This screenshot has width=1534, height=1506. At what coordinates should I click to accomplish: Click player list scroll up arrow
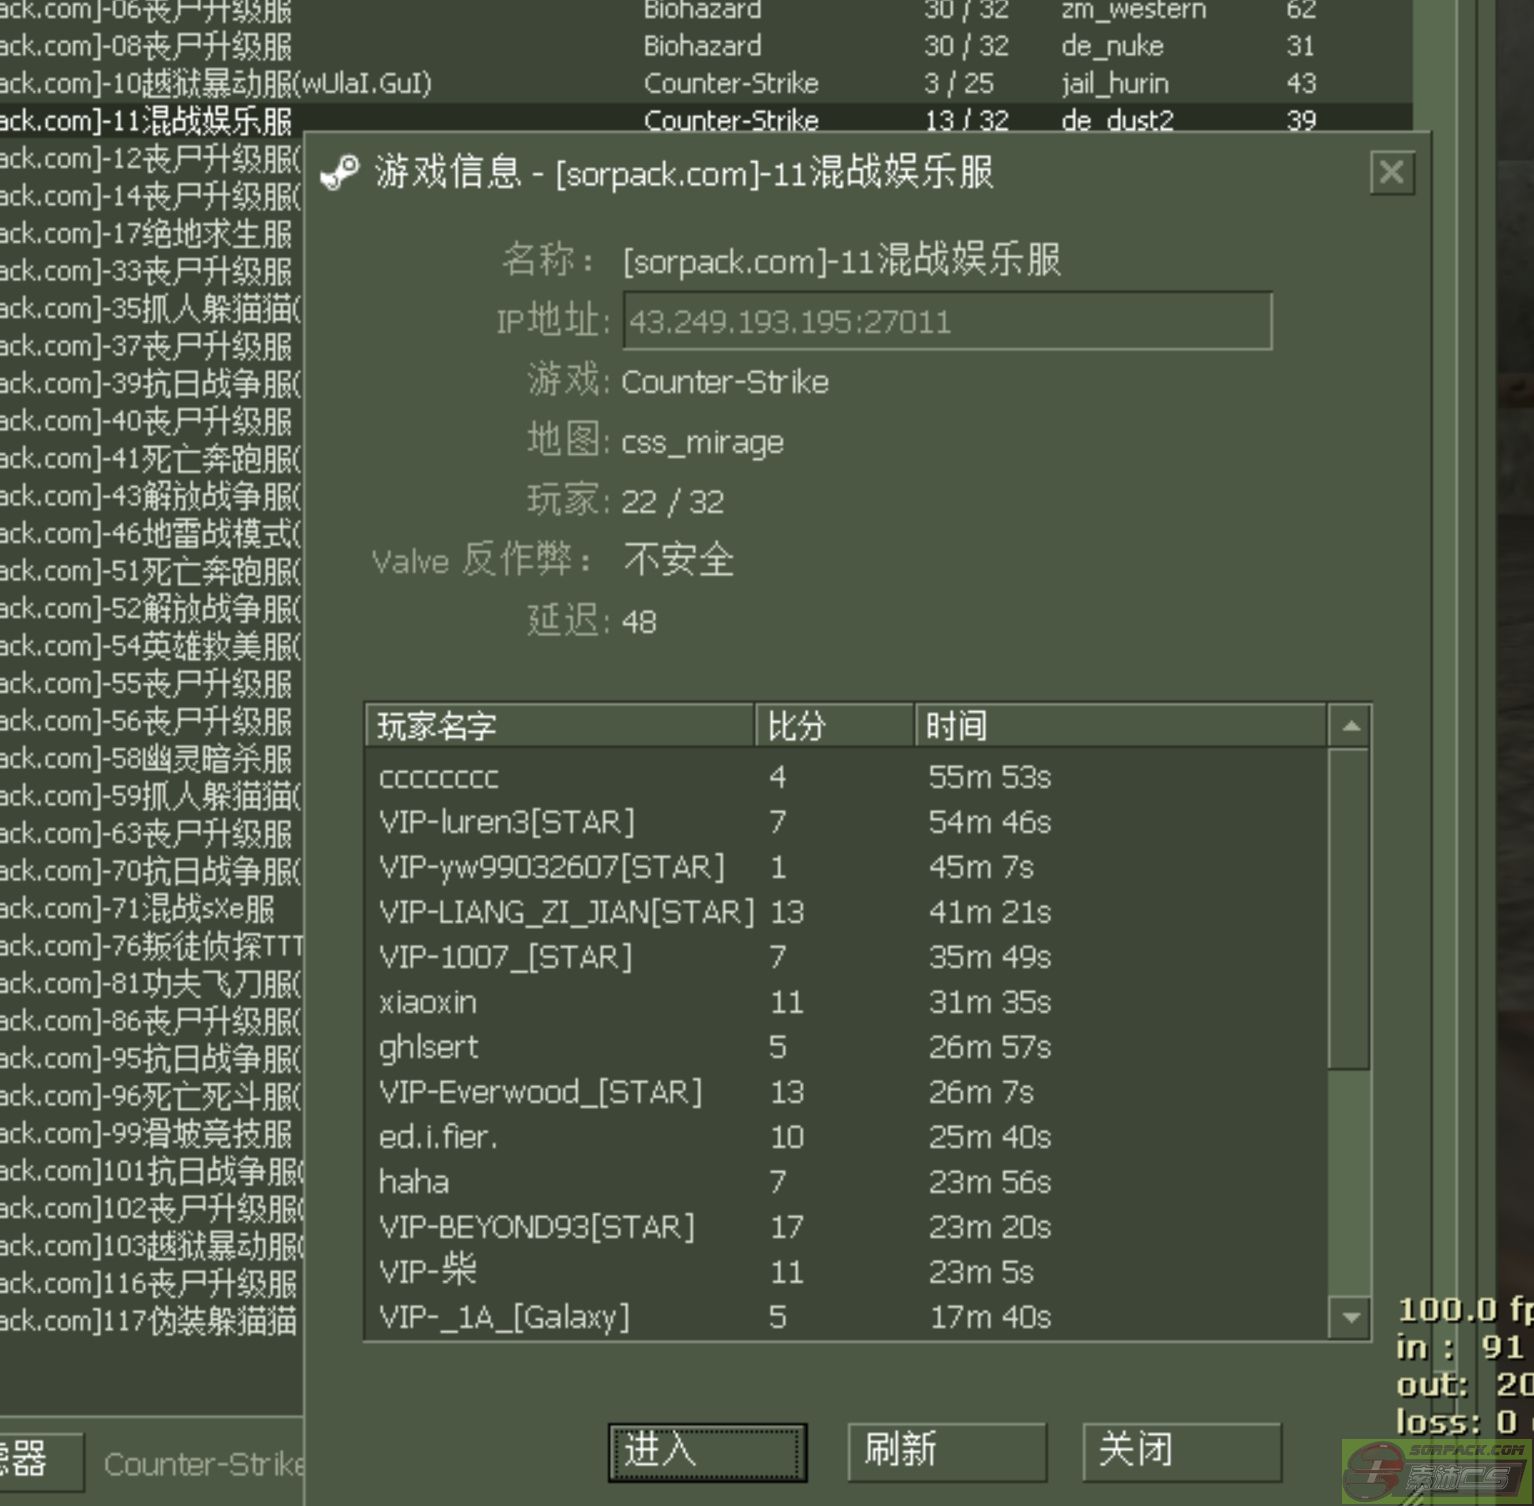click(x=1350, y=726)
